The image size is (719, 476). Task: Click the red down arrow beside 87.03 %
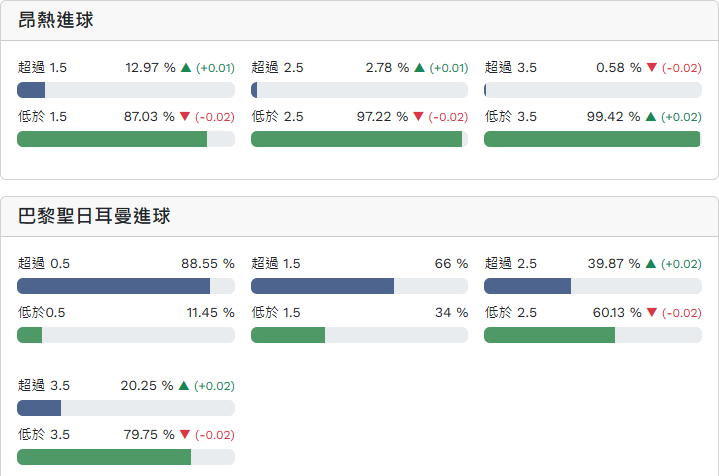click(x=185, y=117)
